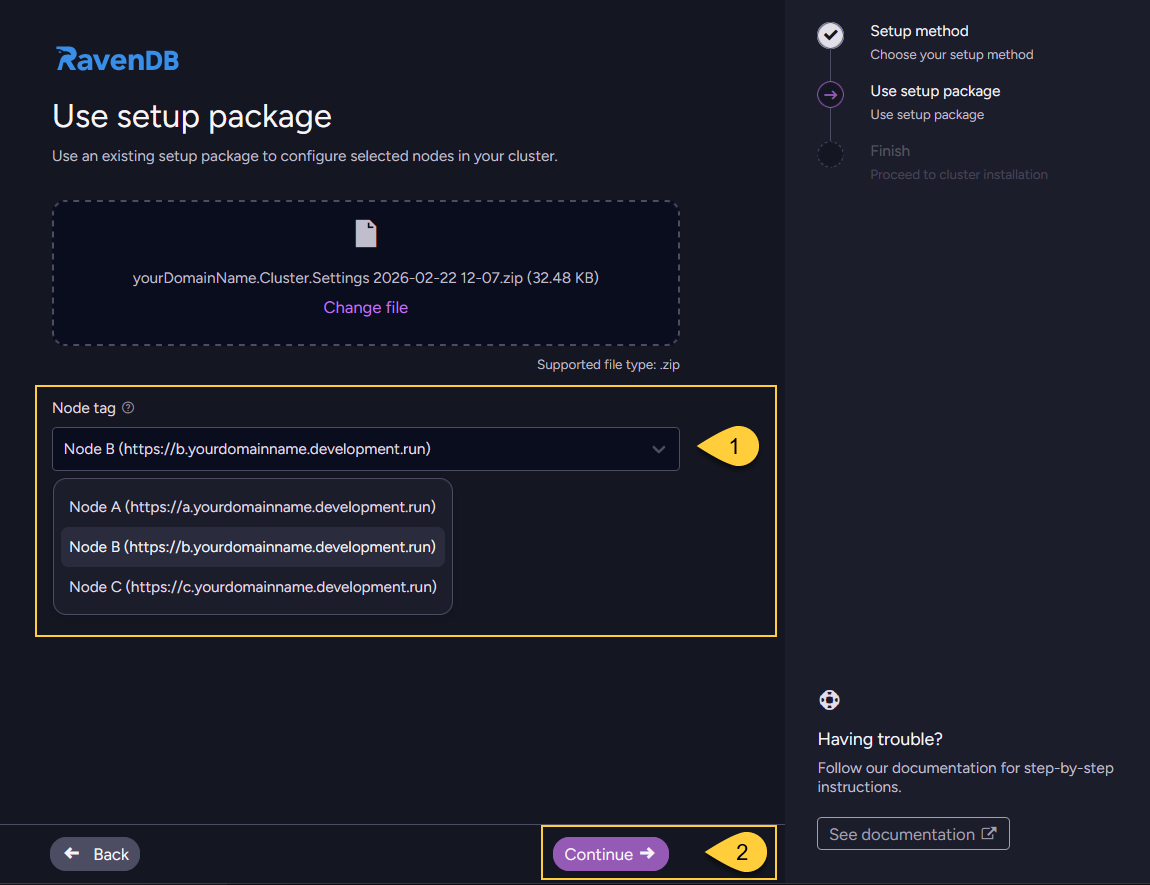Image resolution: width=1150 pixels, height=885 pixels.
Task: Select Node C from the dropdown list
Action: tap(252, 587)
